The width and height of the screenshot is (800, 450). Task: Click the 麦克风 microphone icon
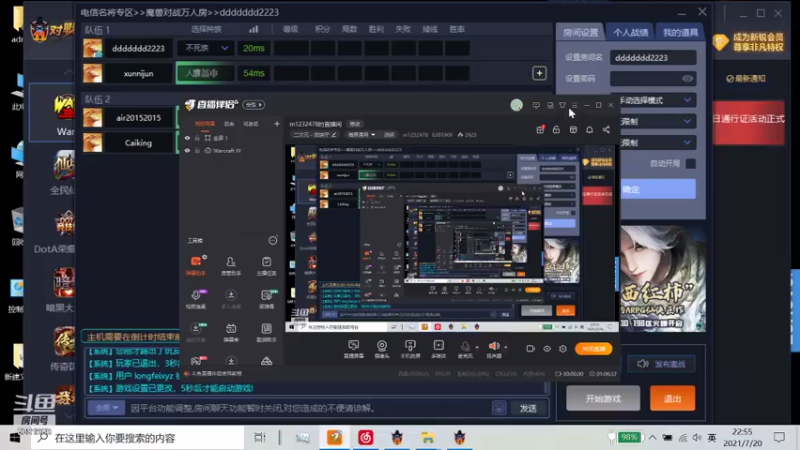tap(465, 347)
